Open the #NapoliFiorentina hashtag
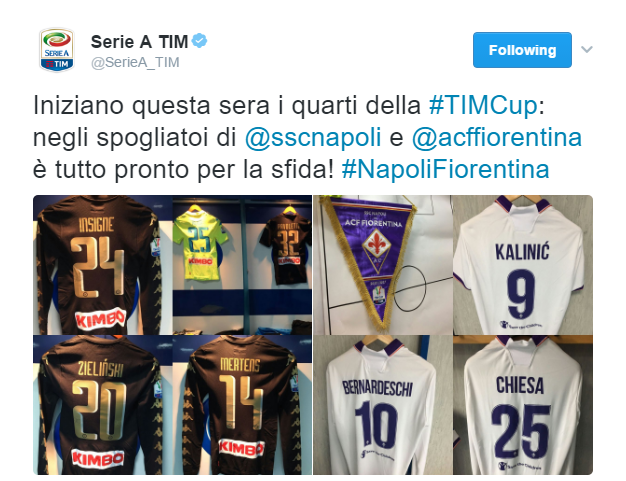The image size is (626, 481). 446,169
